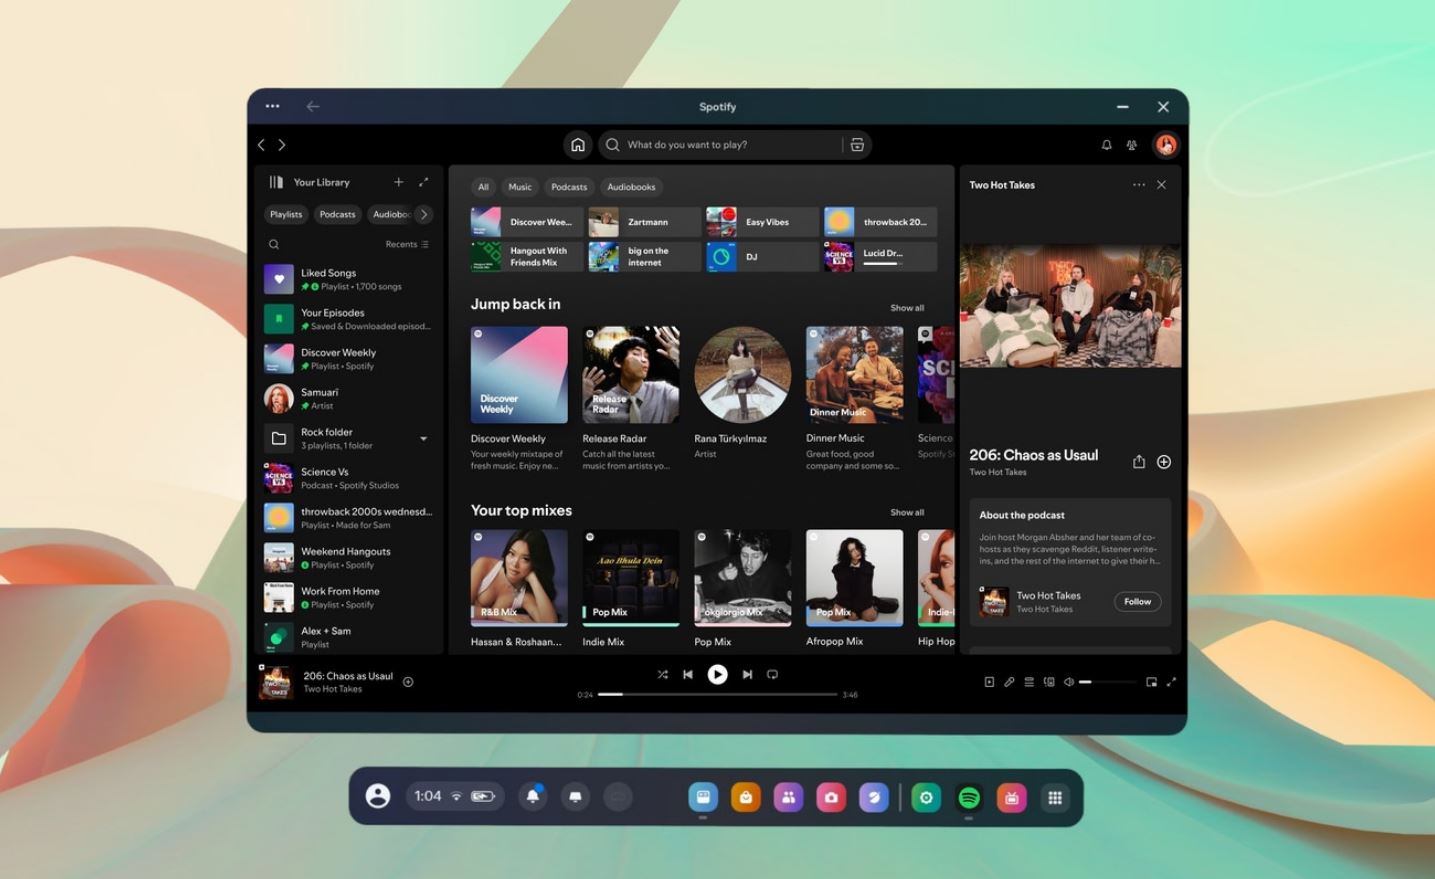Click the search field What do you want to play

pyautogui.click(x=733, y=145)
